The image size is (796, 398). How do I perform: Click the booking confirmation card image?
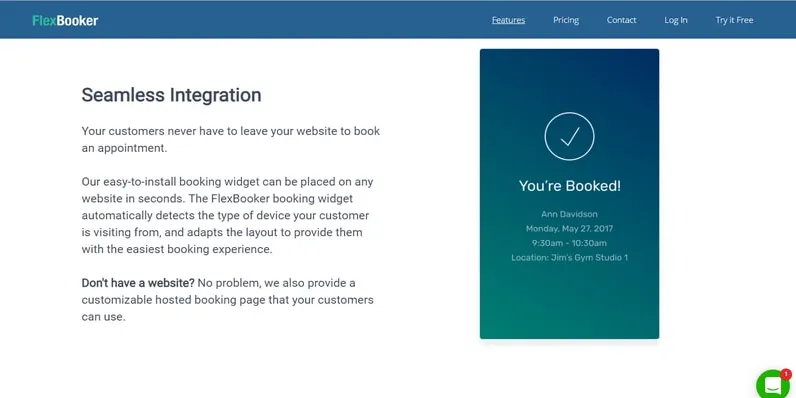570,194
